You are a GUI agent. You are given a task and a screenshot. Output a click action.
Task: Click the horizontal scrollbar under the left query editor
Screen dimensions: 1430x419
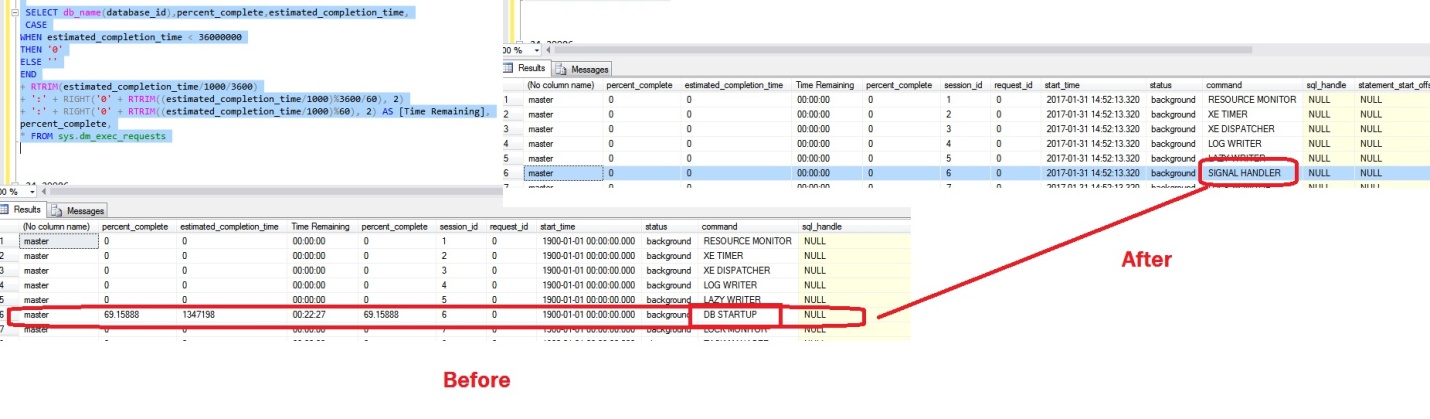tap(250, 191)
